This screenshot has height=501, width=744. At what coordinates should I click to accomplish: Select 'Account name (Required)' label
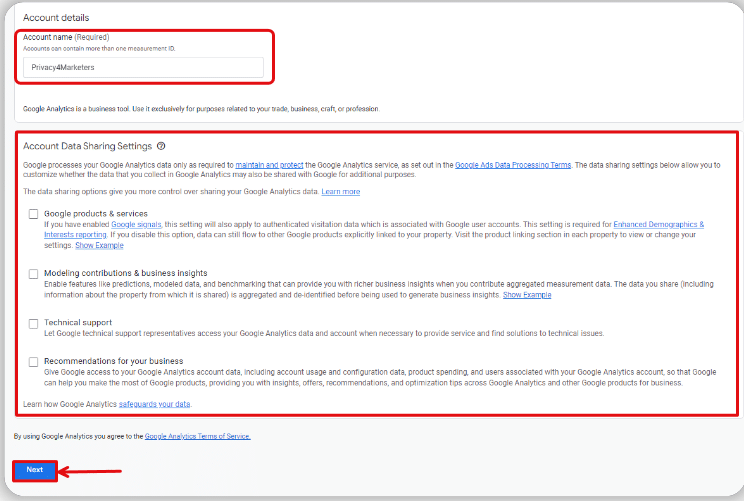(x=66, y=37)
